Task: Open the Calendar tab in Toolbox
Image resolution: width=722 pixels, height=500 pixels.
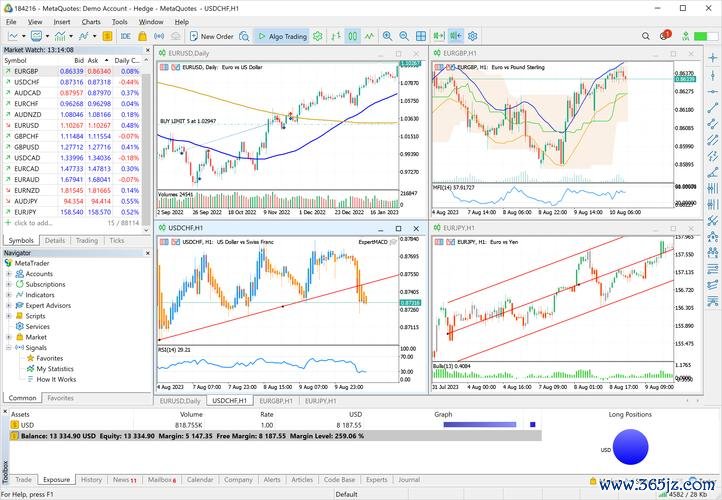Action: point(200,480)
